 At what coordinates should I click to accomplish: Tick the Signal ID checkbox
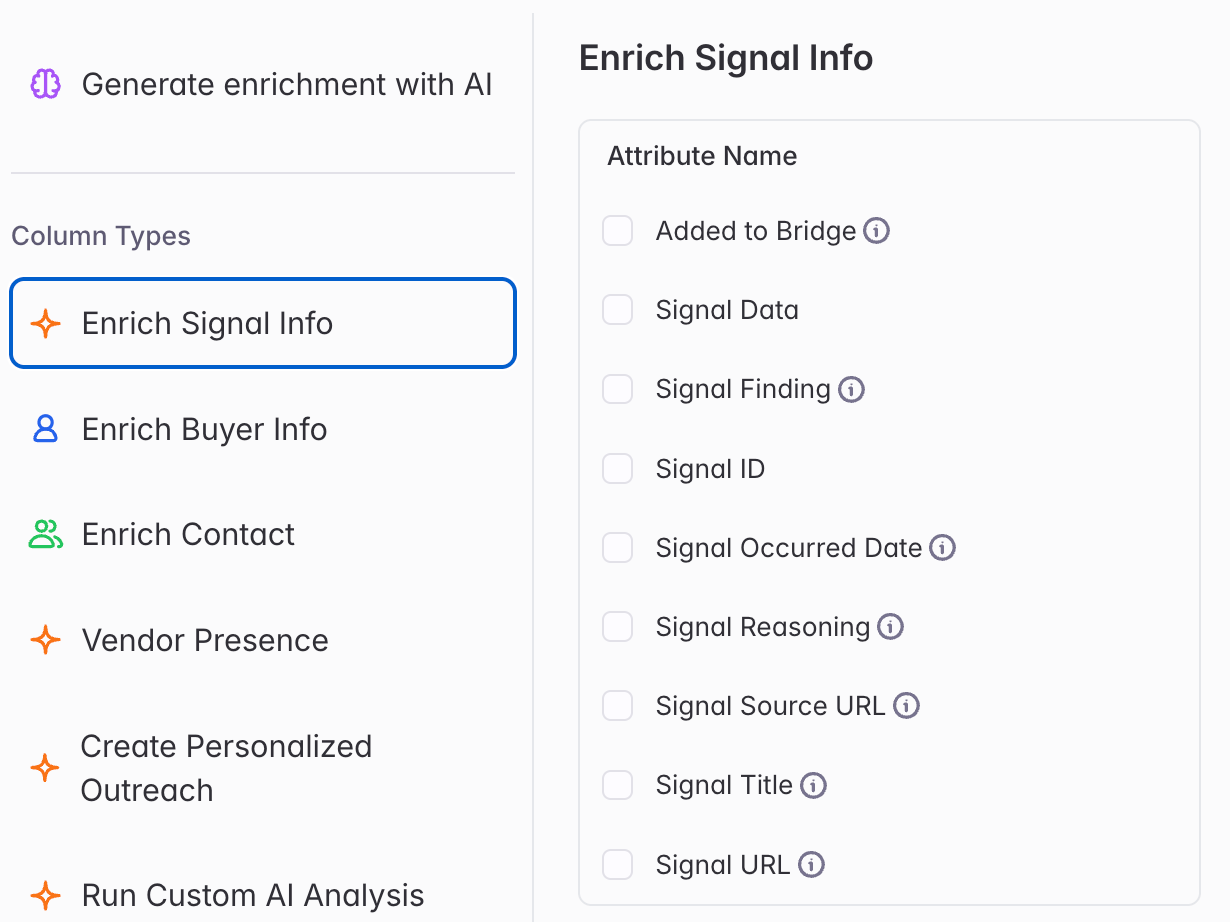pos(618,469)
